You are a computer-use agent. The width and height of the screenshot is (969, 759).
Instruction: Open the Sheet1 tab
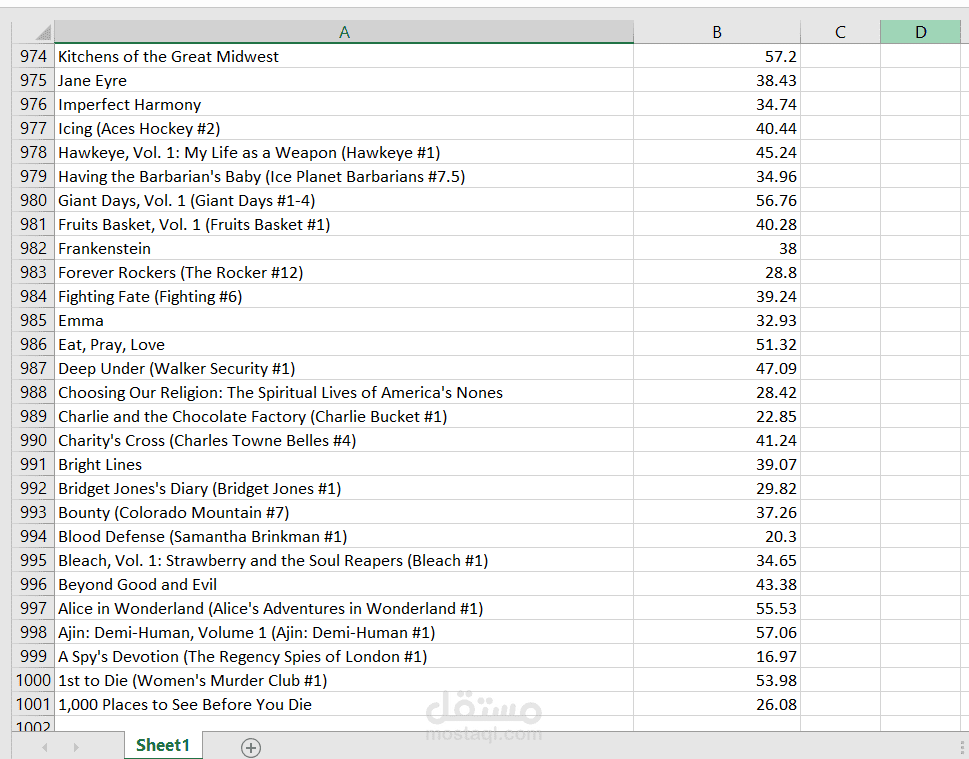(x=163, y=745)
